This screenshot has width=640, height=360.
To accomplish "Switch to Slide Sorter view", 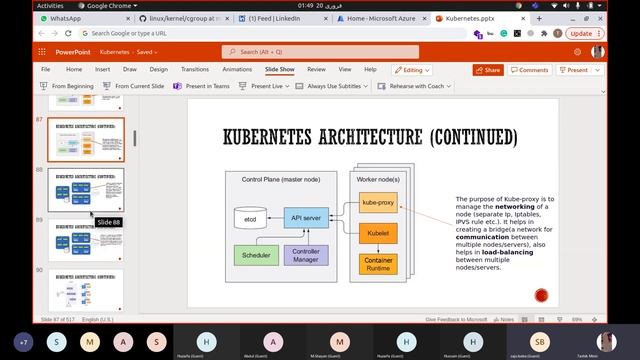I will pyautogui.click(x=541, y=319).
